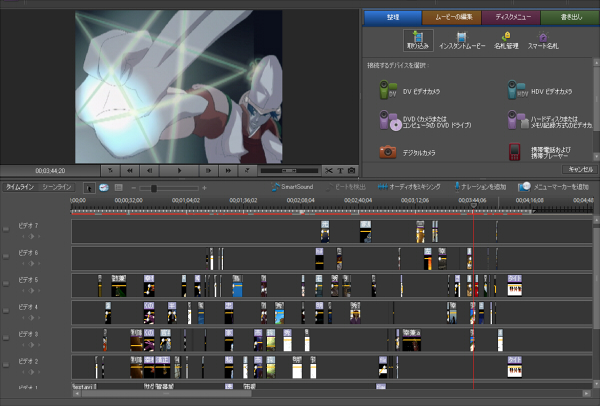Click the timeline horizontal scrollbar thumb
600x406 pixels.
point(166,393)
